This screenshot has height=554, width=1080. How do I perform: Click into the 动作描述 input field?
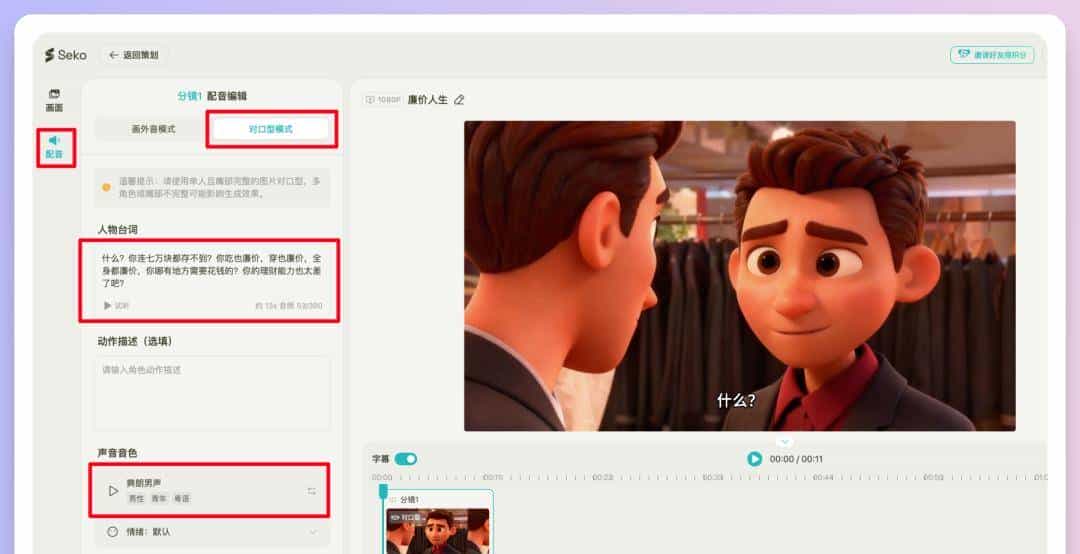212,393
